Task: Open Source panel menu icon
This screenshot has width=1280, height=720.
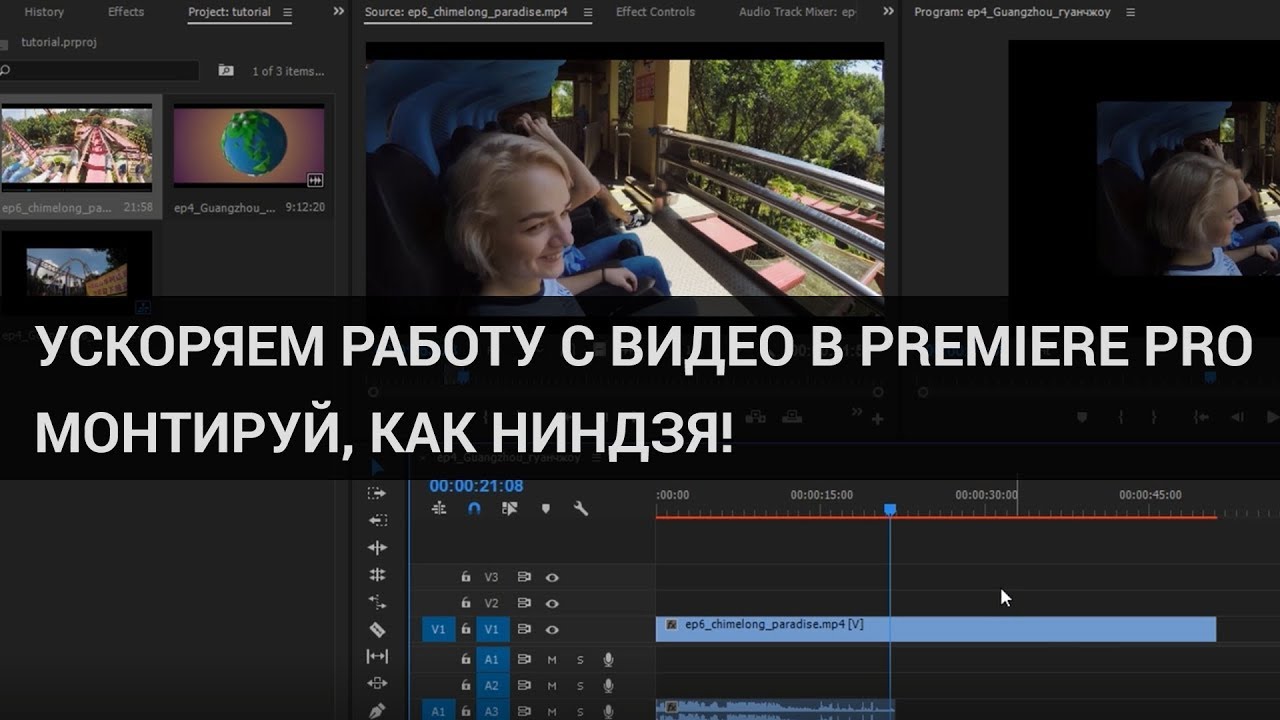Action: click(587, 12)
